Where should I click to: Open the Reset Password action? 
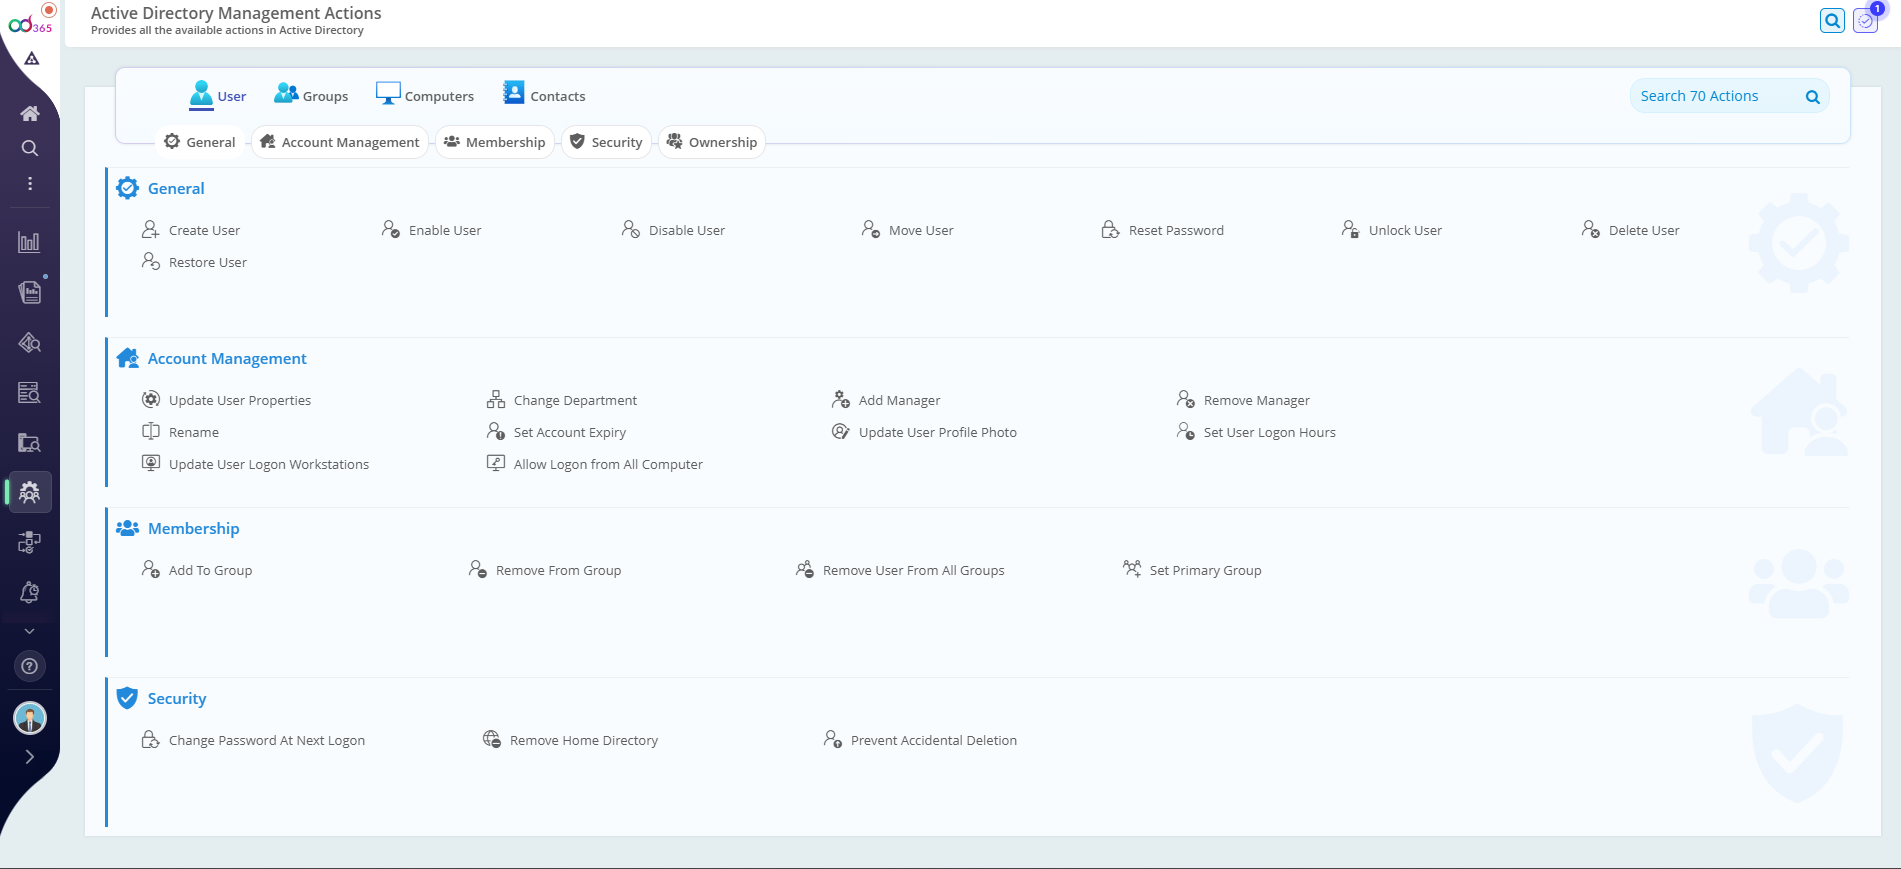pyautogui.click(x=1175, y=230)
